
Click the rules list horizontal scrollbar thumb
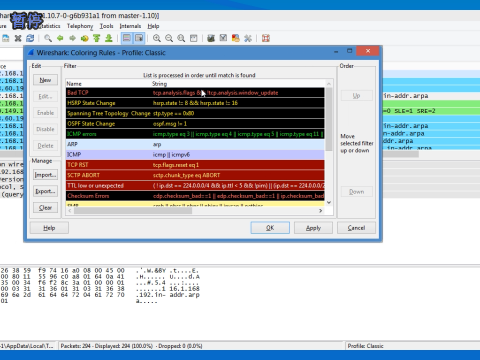point(133,211)
